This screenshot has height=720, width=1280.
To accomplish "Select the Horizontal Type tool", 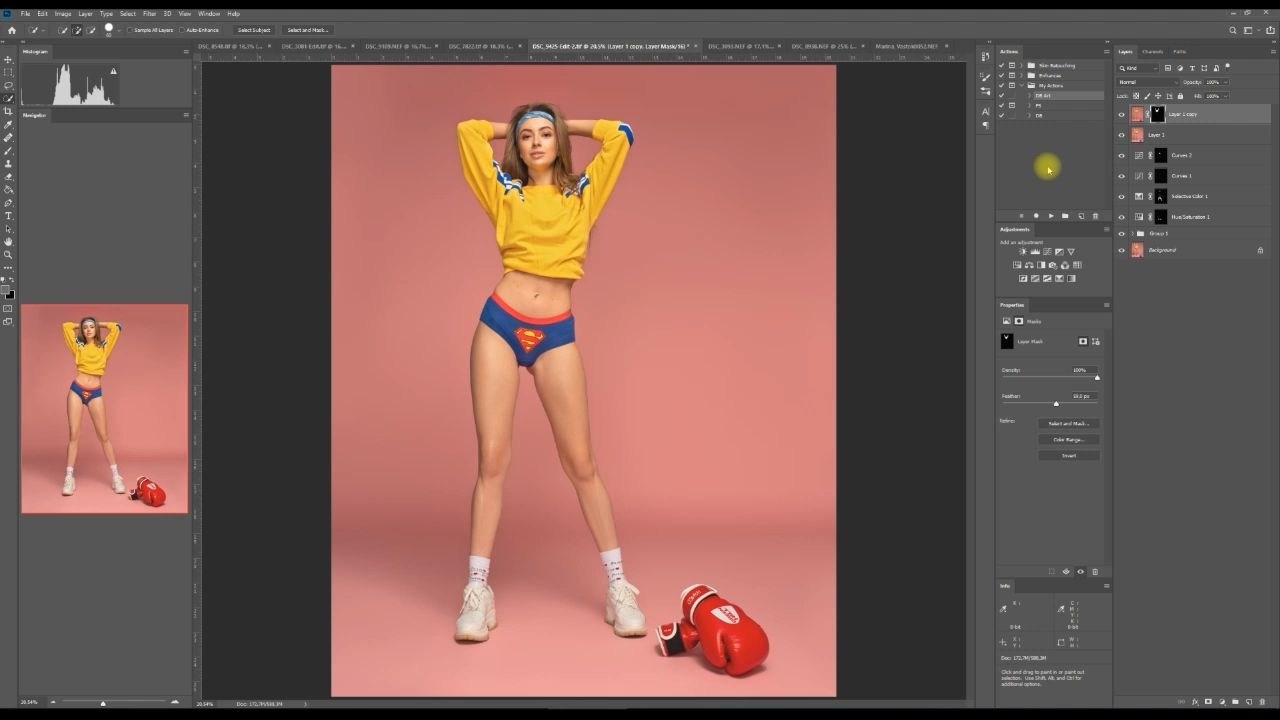I will [x=8, y=216].
